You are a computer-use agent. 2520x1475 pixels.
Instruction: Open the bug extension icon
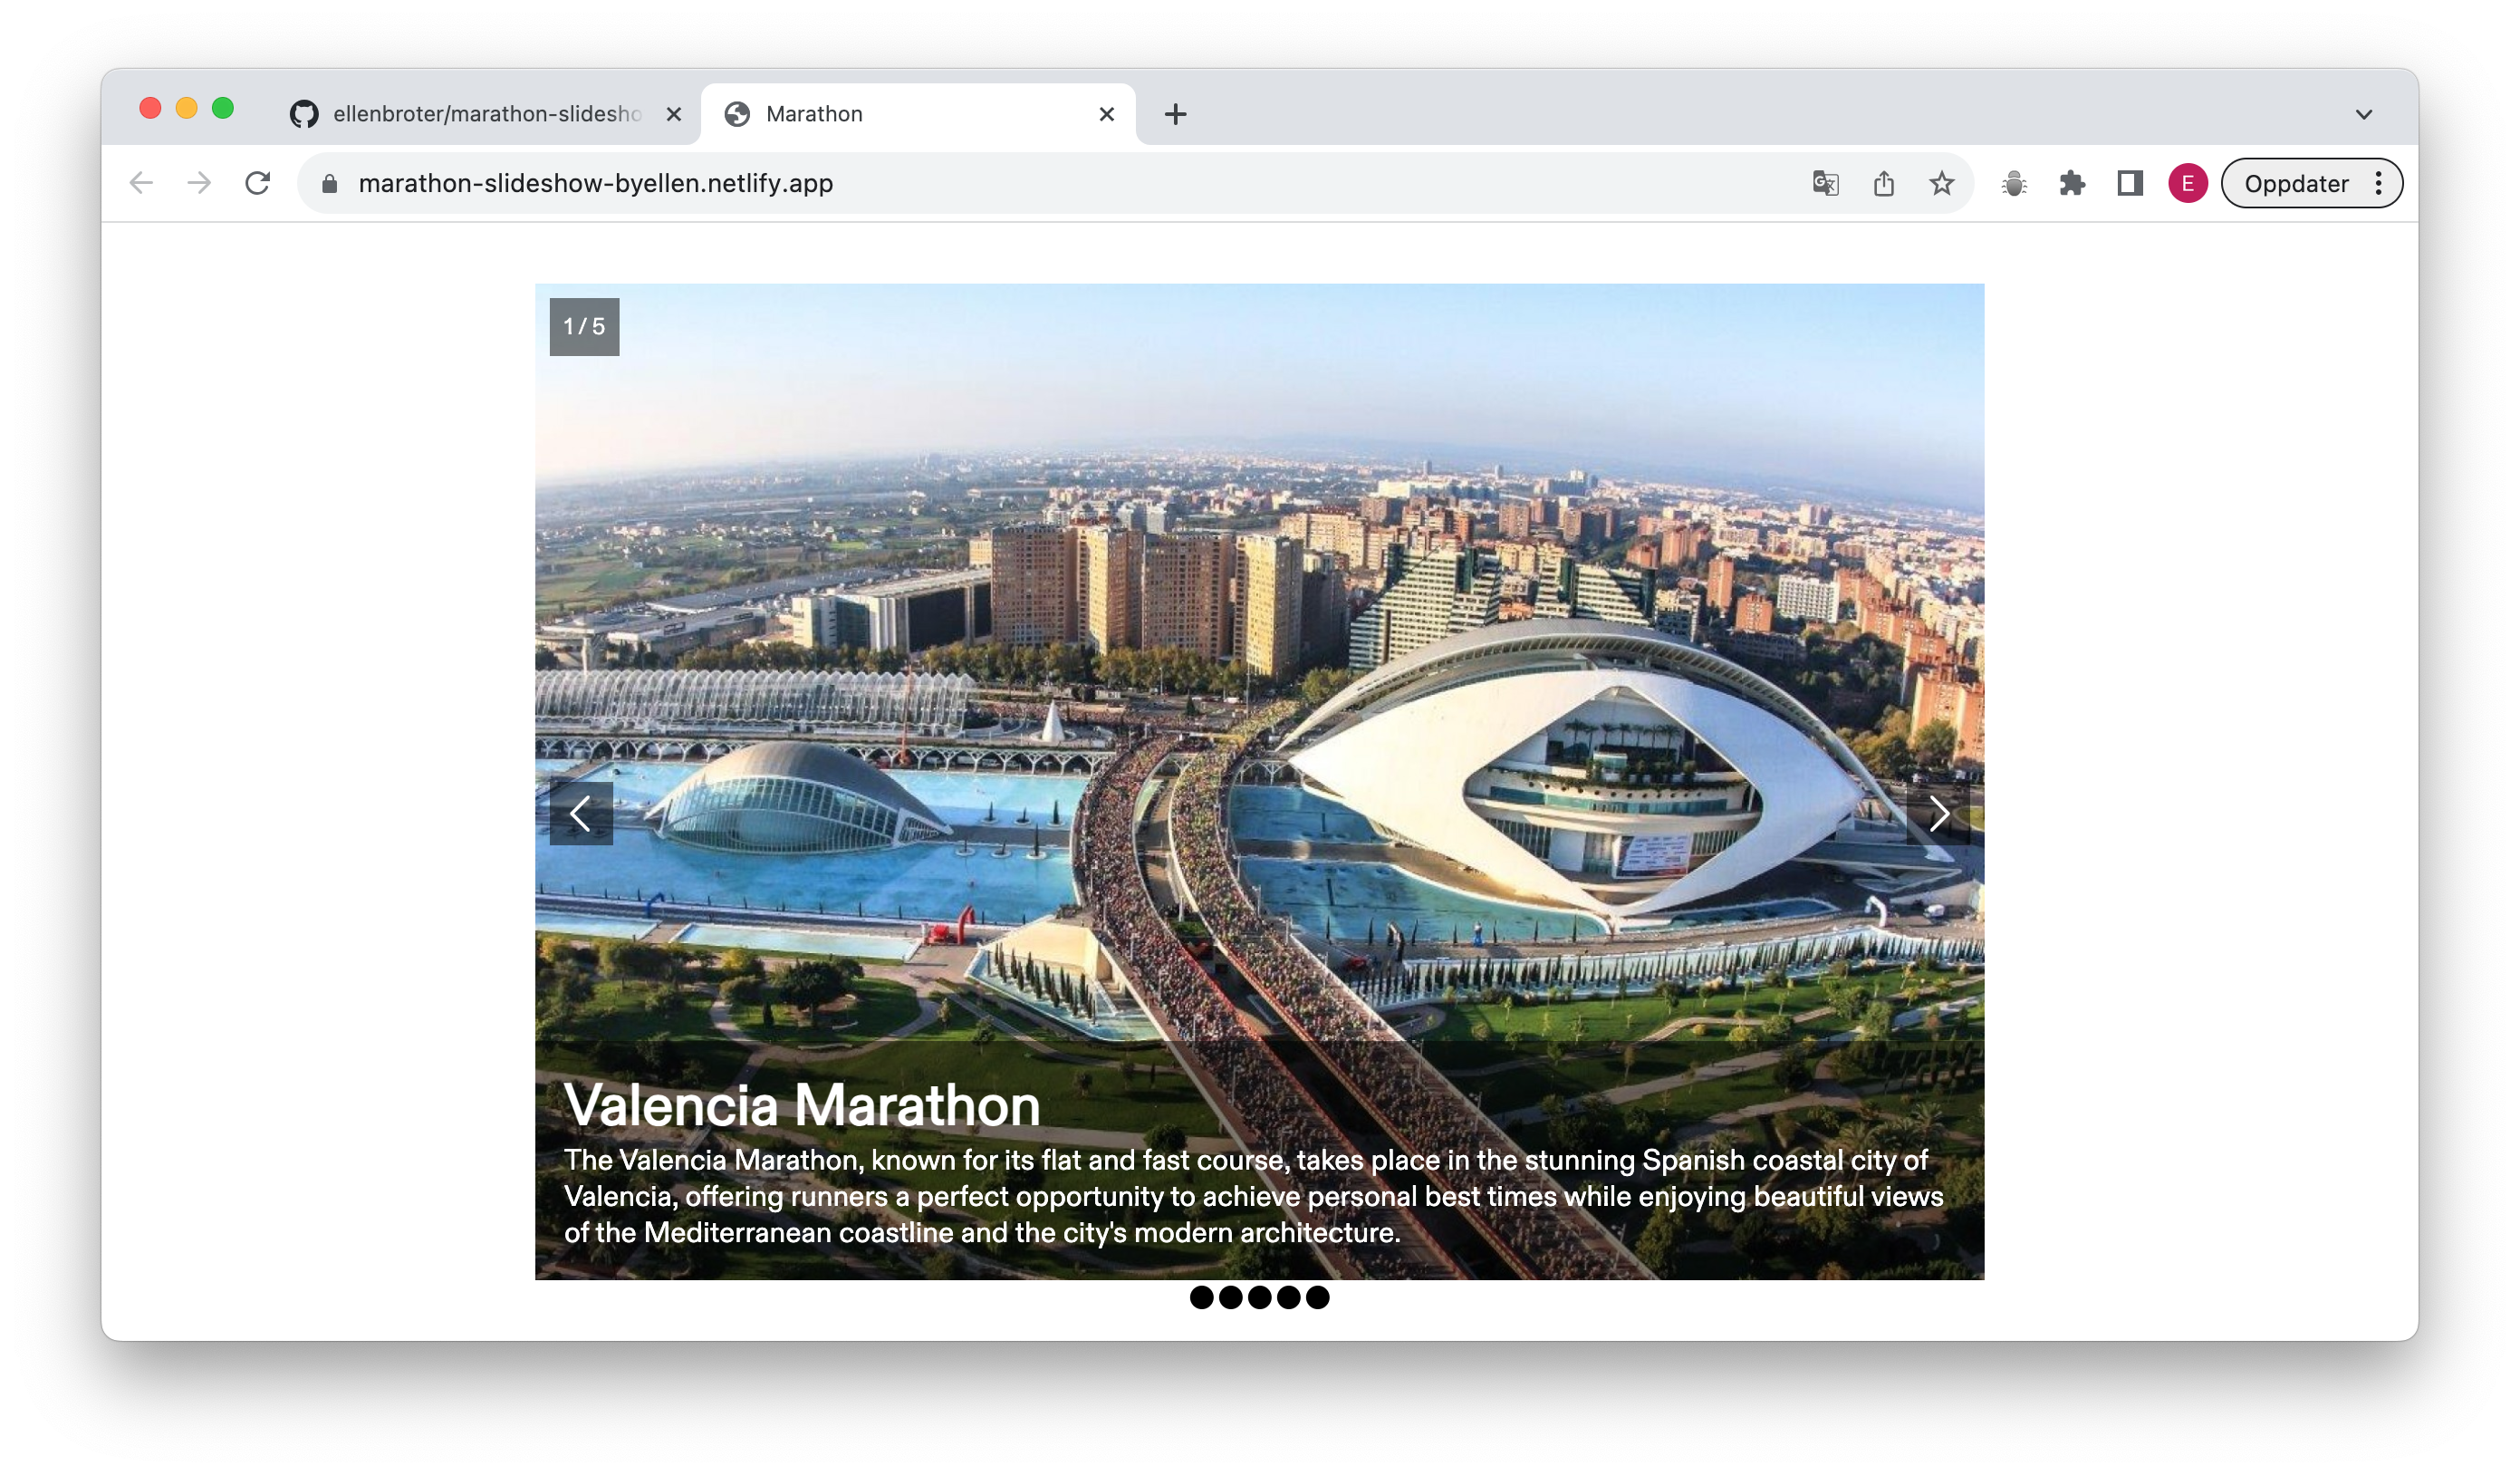click(x=2014, y=183)
